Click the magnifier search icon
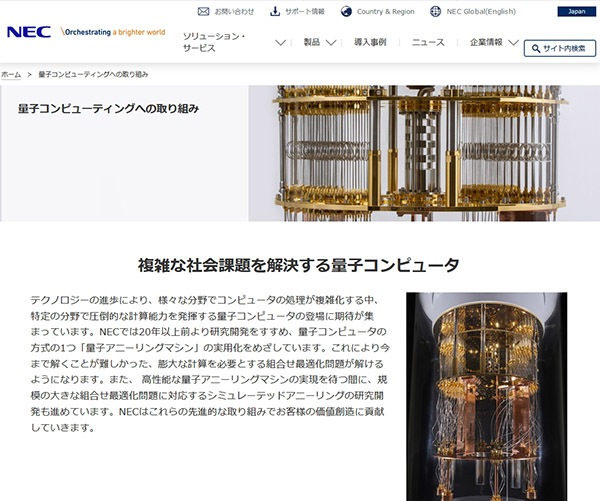The image size is (600, 501). pos(536,49)
